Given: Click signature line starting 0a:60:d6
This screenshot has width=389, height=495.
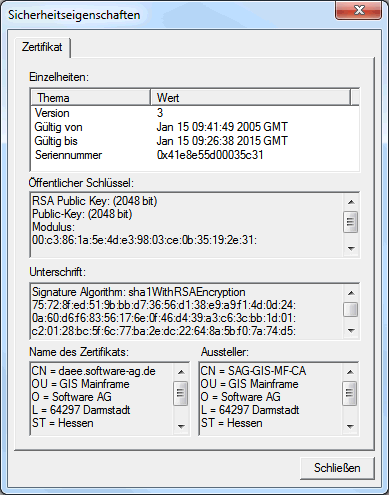Looking at the screenshot, I should click(x=164, y=318).
